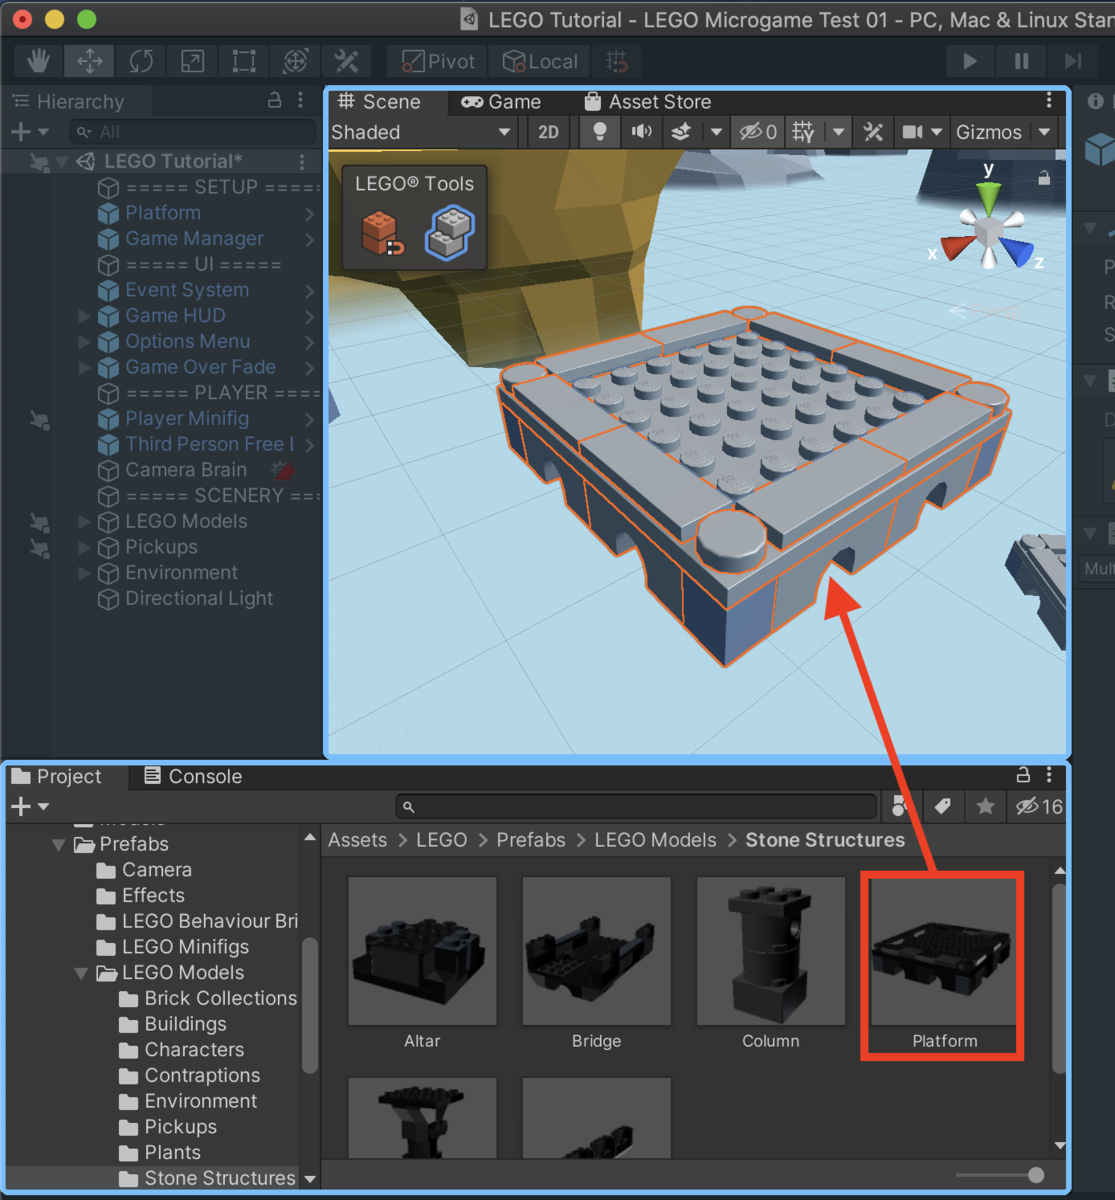Open the scene camera dropdown arrow
The height and width of the screenshot is (1200, 1115).
[x=937, y=132]
